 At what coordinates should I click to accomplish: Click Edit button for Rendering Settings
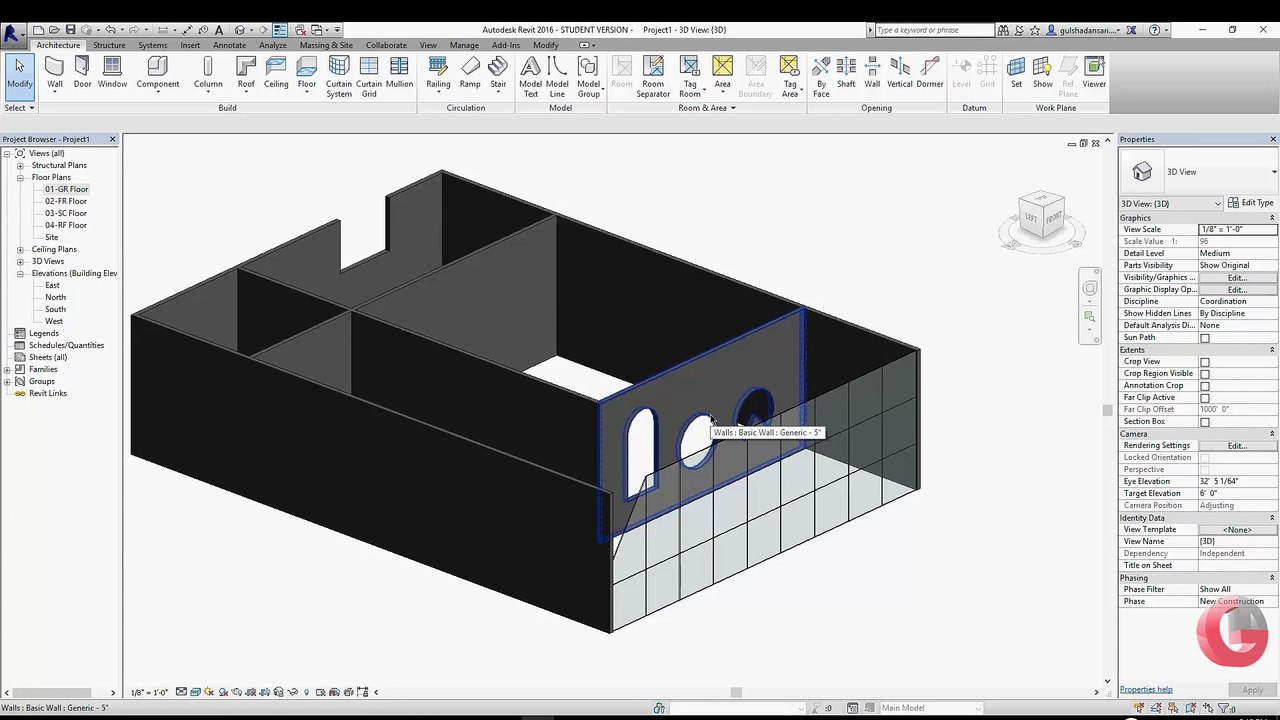(x=1238, y=446)
